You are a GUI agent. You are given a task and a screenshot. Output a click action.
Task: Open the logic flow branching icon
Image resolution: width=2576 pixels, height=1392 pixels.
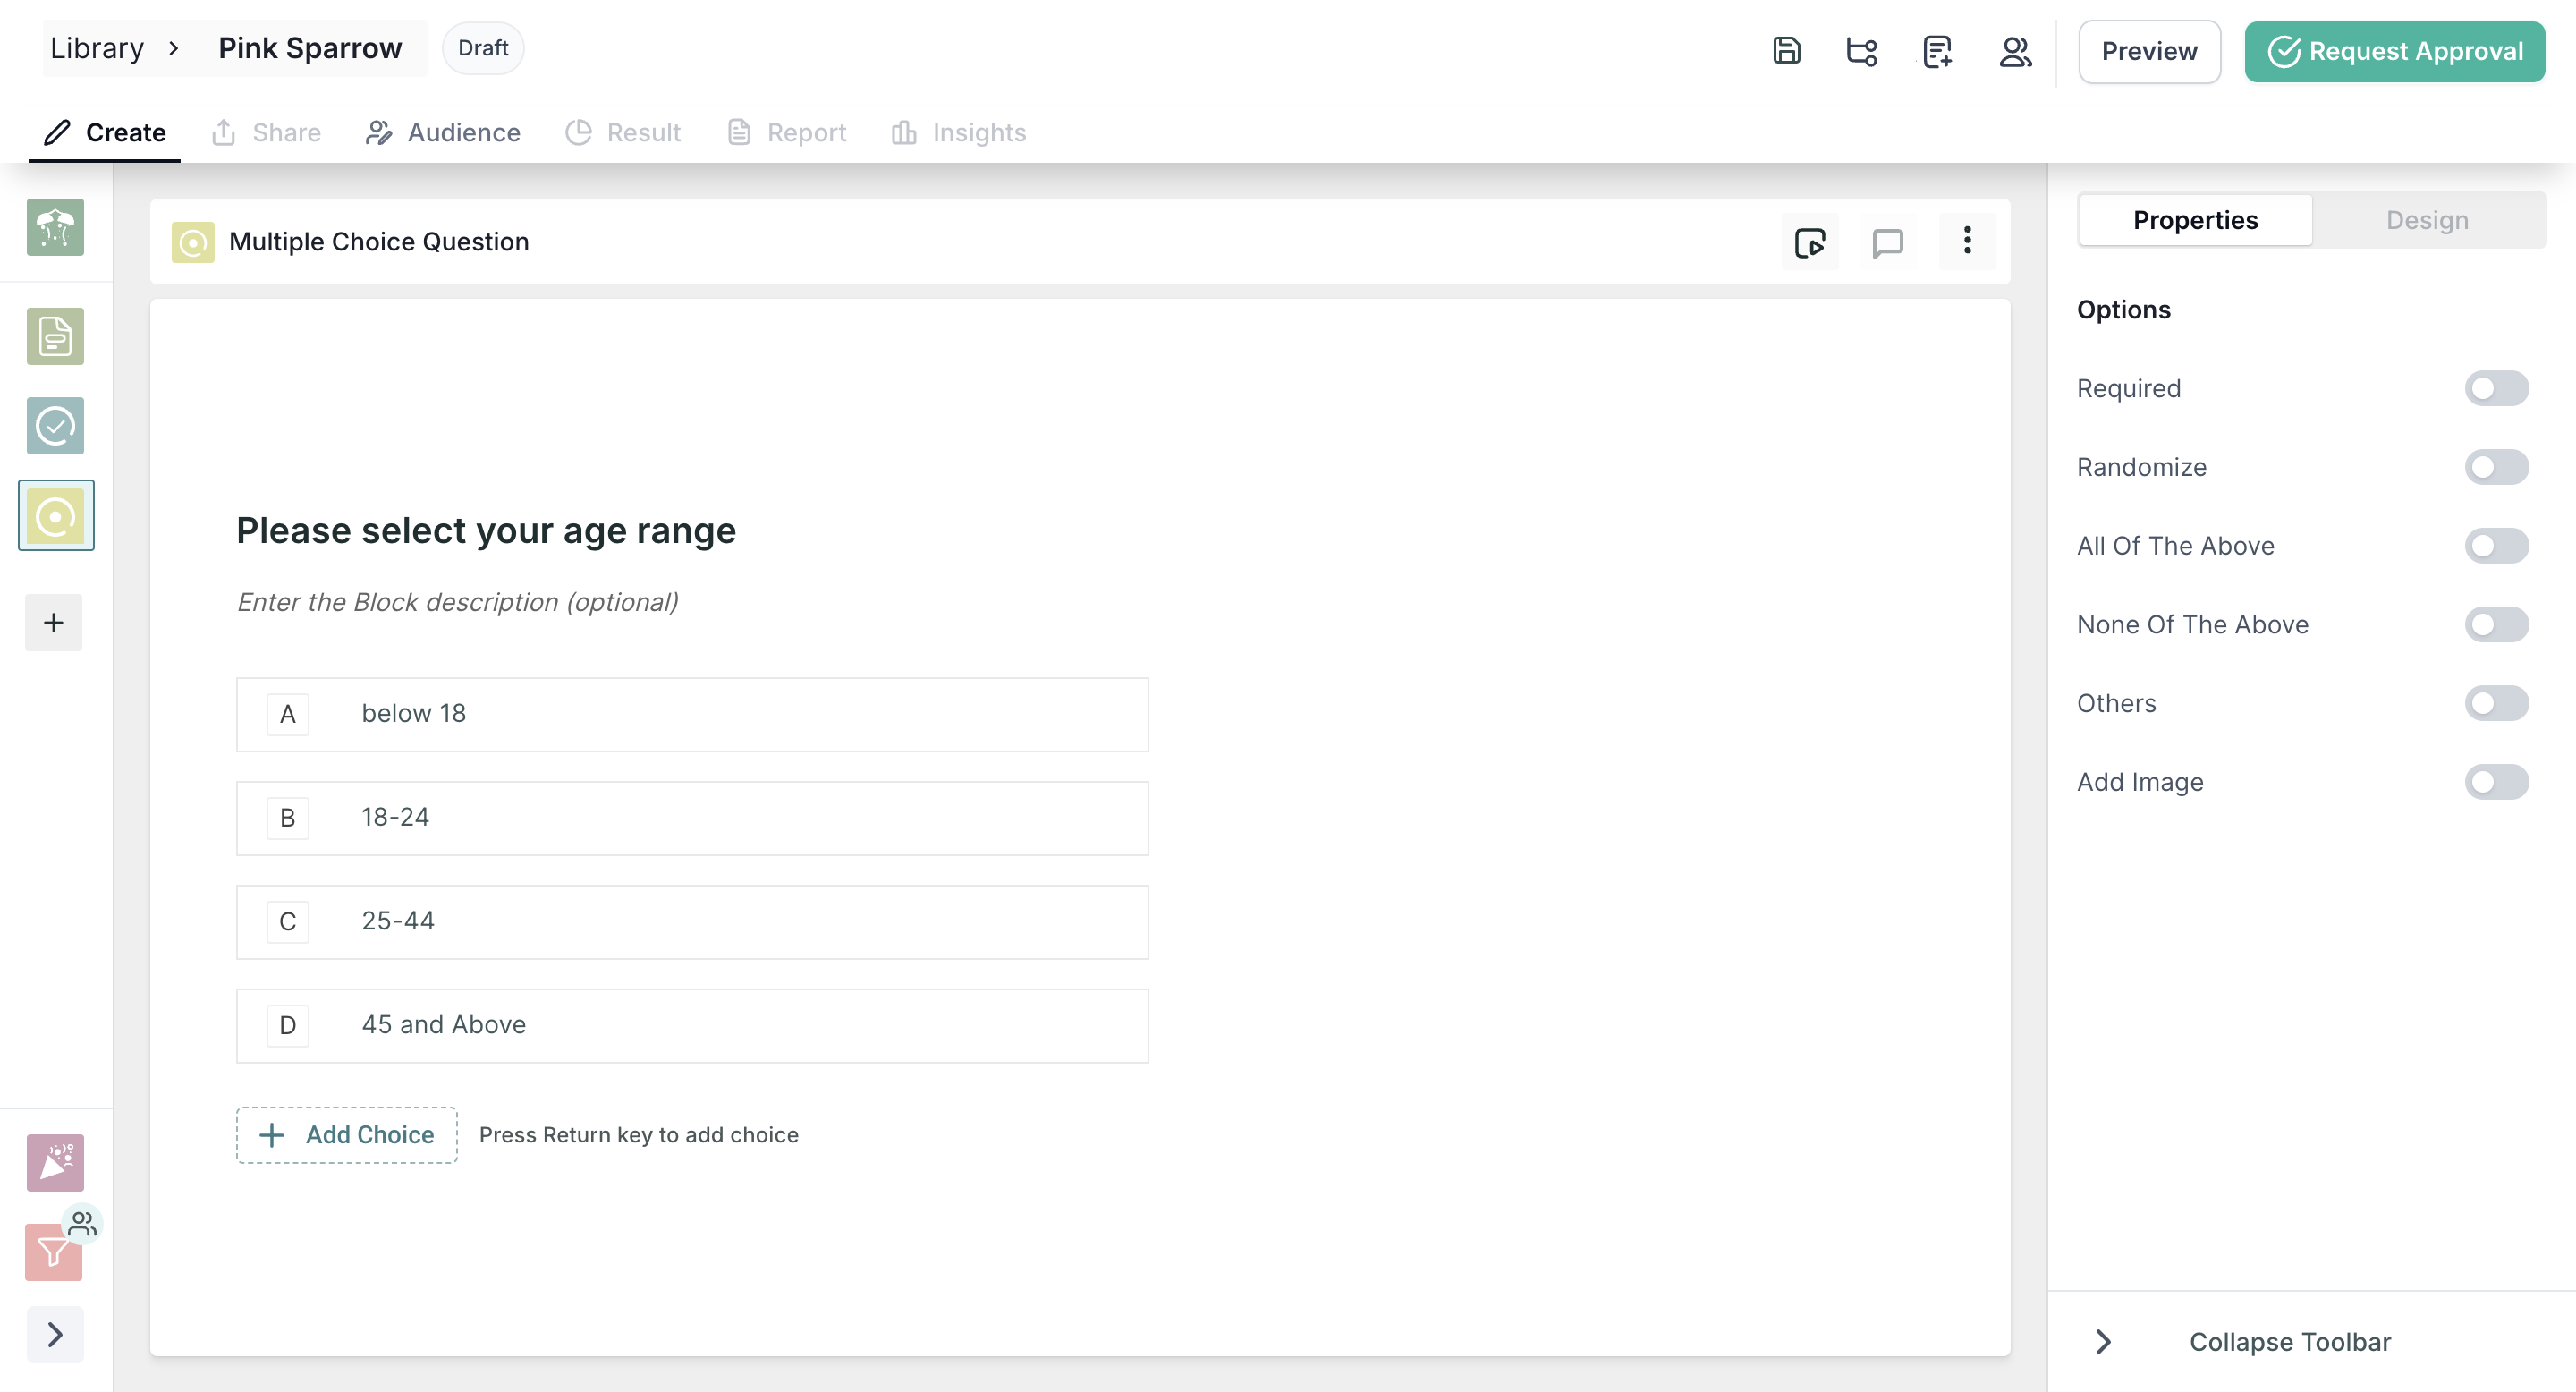tap(1861, 50)
